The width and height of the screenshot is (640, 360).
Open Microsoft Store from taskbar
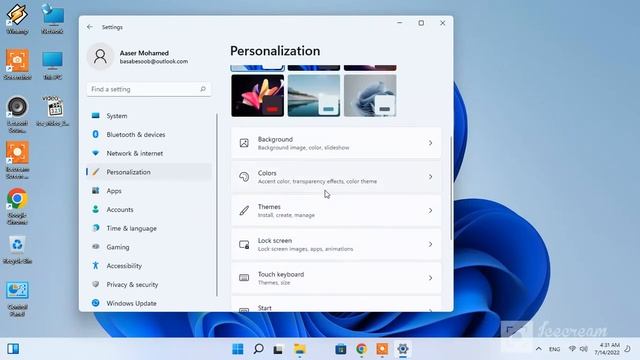tap(341, 349)
